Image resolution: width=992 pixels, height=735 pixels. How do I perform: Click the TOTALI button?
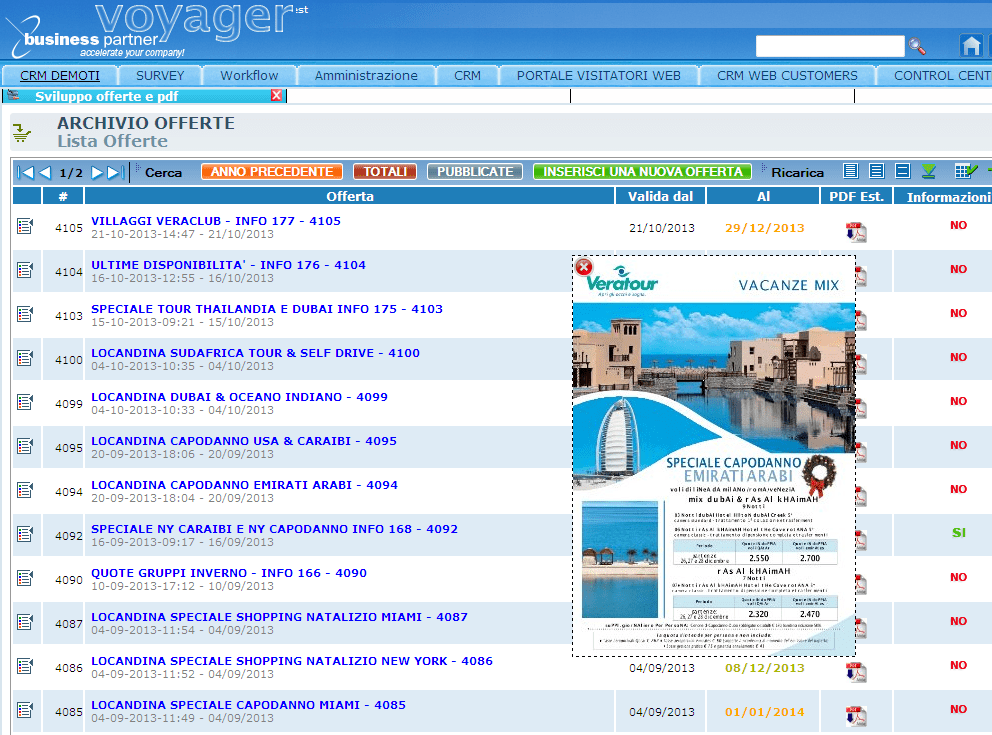click(385, 172)
